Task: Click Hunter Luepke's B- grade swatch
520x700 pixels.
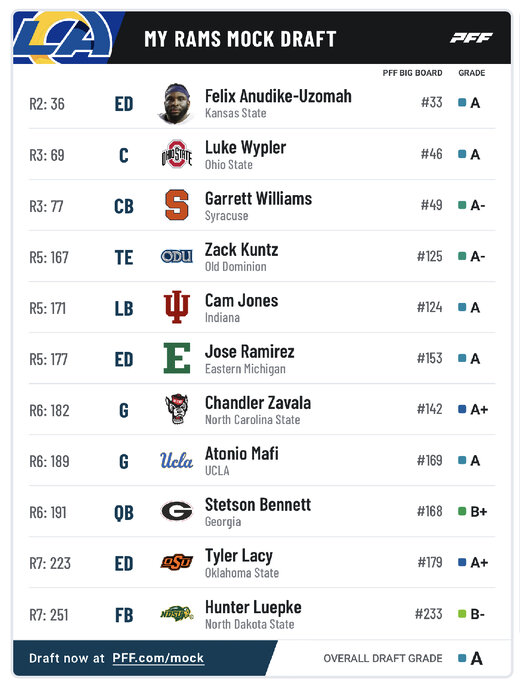Action: (462, 614)
